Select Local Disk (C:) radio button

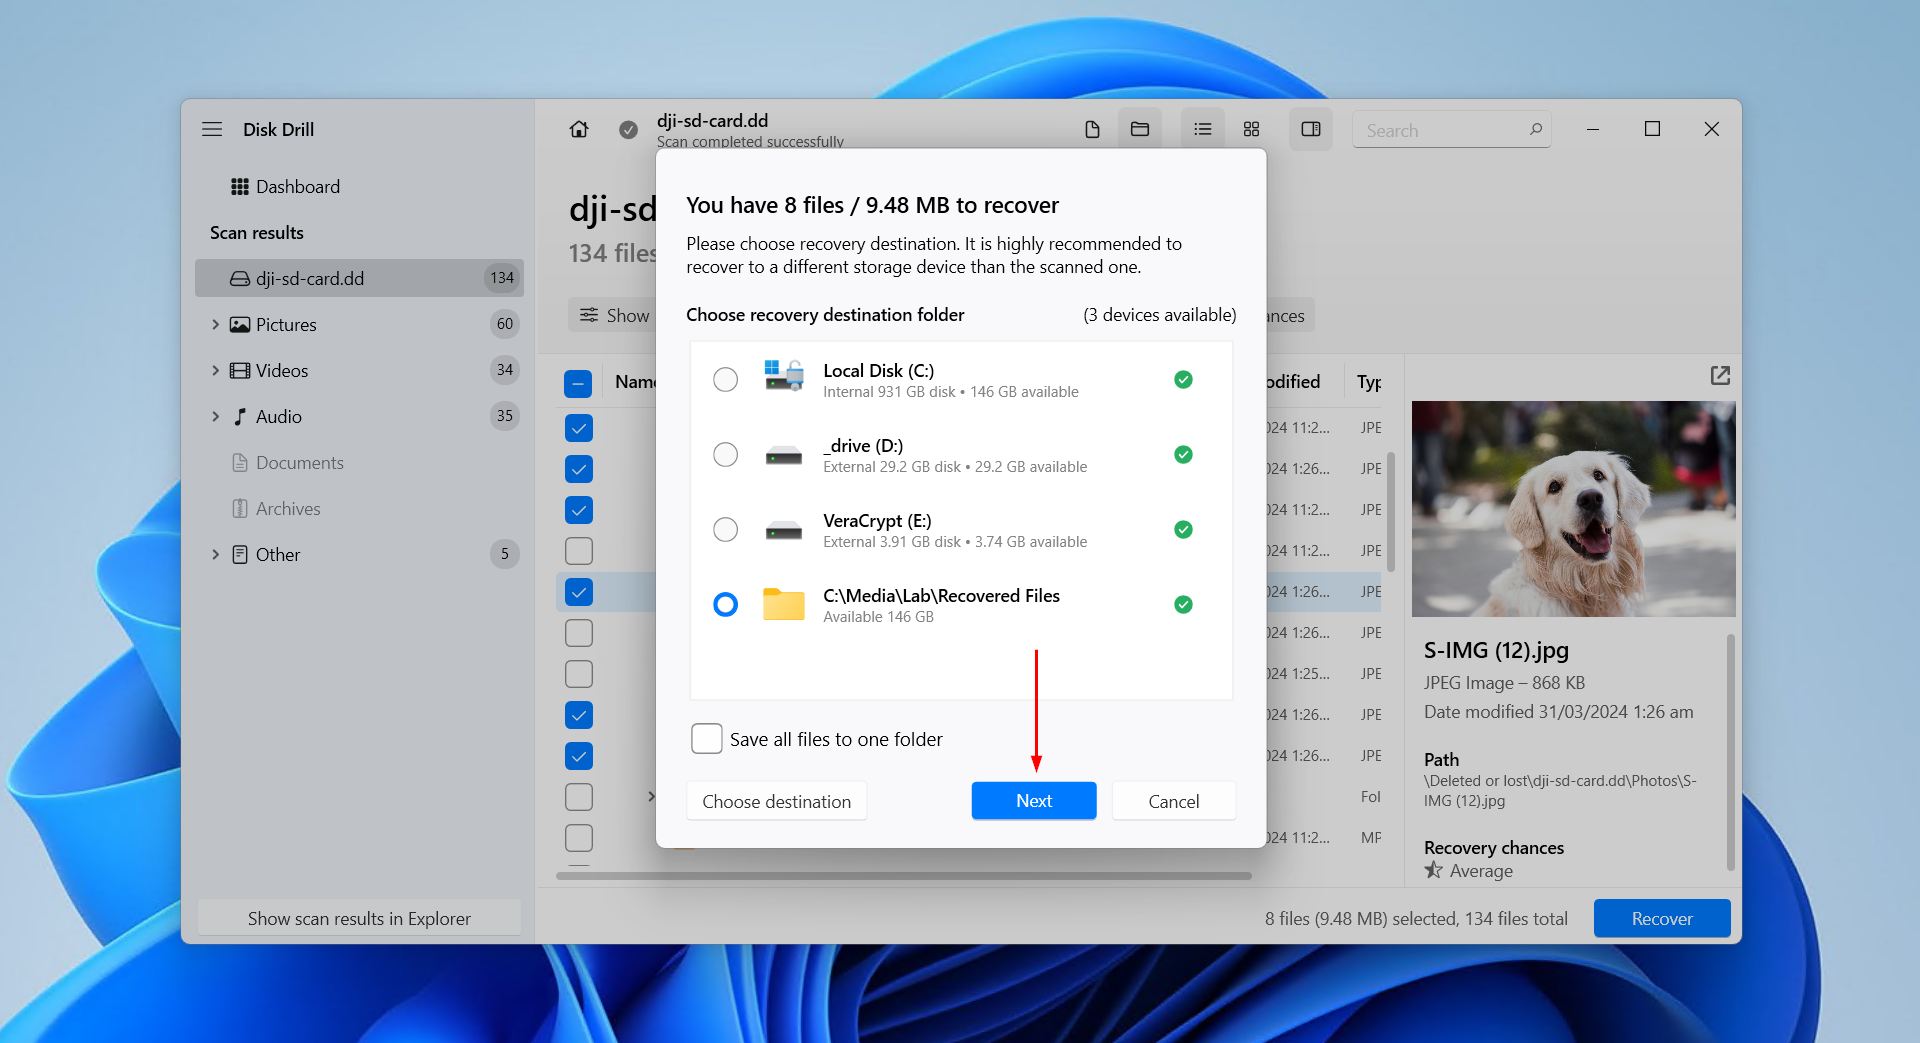725,379
